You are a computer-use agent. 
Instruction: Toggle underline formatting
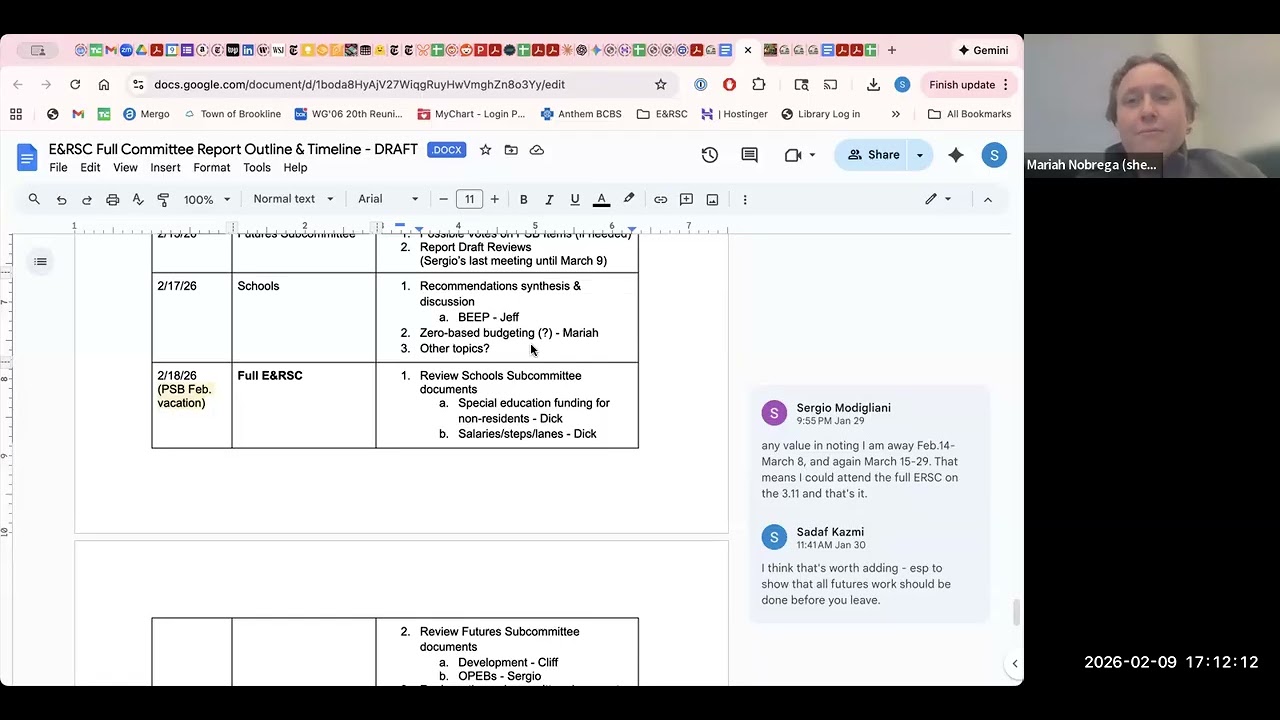click(x=575, y=199)
